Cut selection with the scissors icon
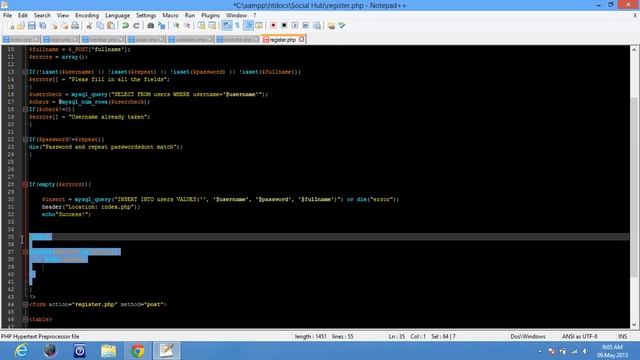640x360 pixels. pyautogui.click(x=89, y=26)
